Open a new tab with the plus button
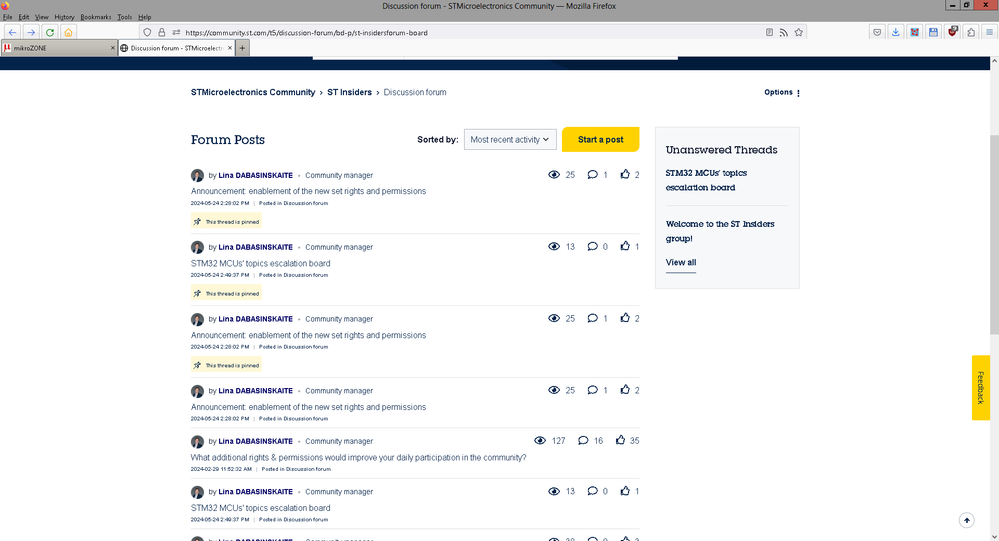999x541 pixels. [x=242, y=48]
